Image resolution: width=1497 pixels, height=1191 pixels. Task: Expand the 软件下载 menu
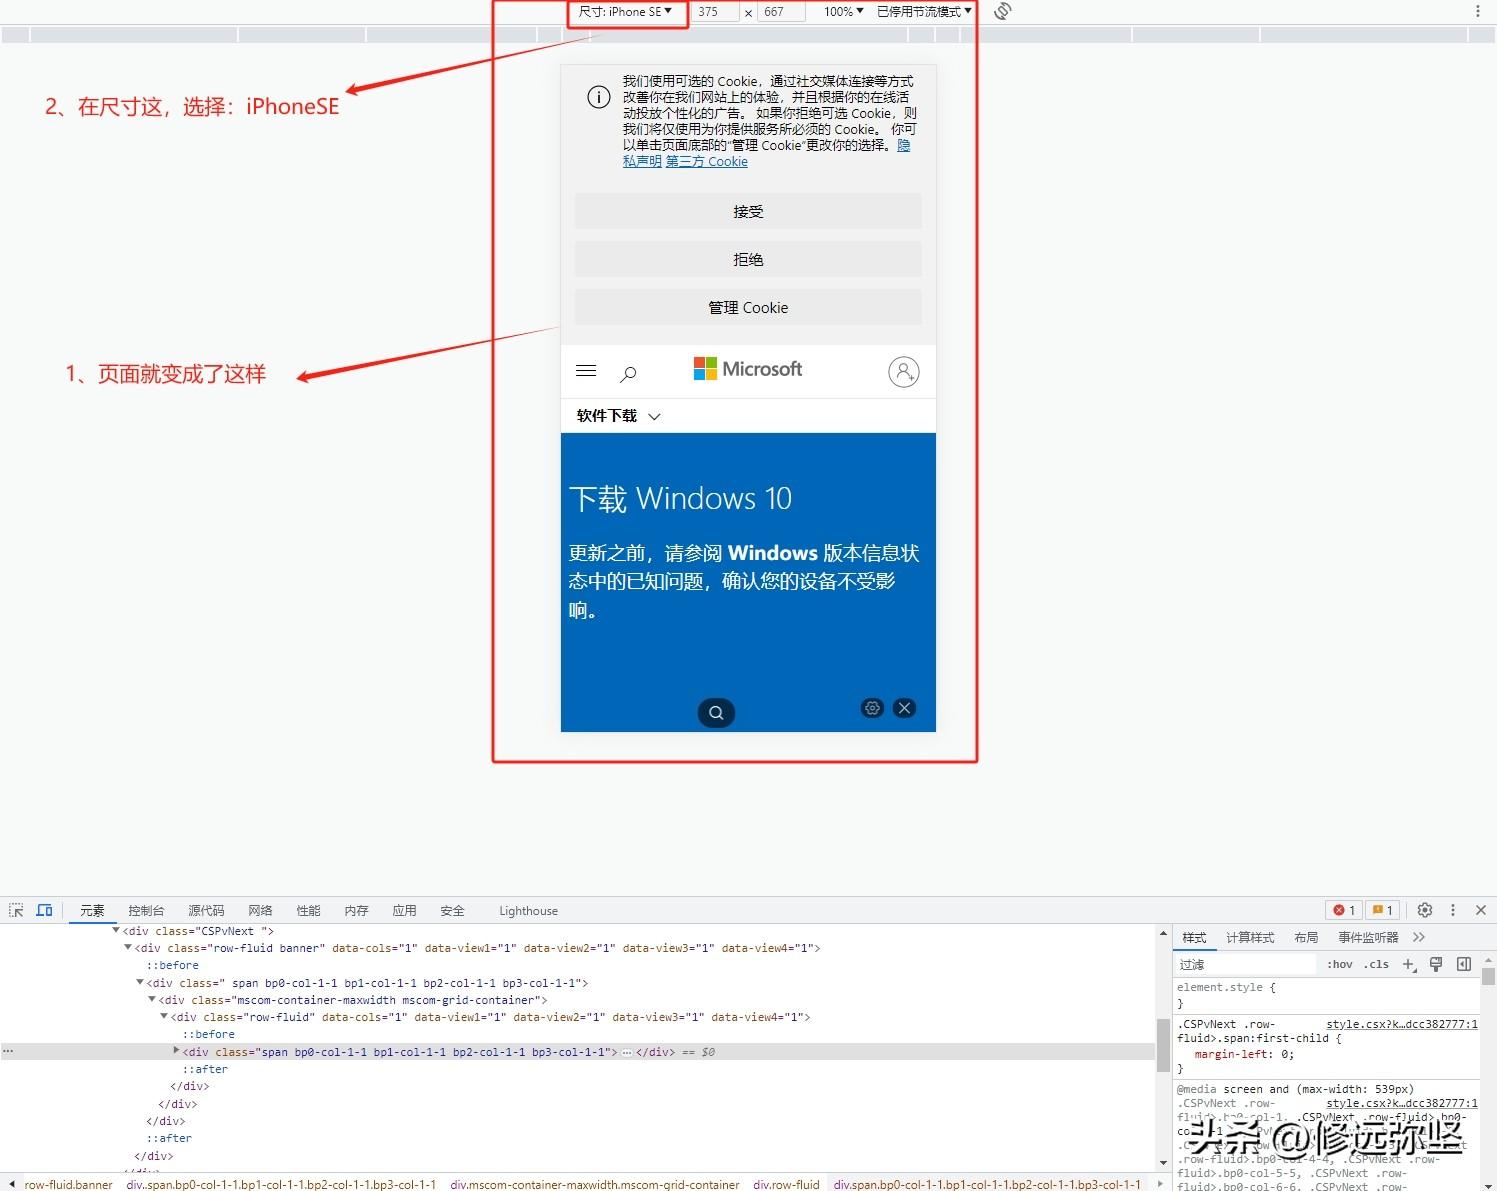click(618, 416)
